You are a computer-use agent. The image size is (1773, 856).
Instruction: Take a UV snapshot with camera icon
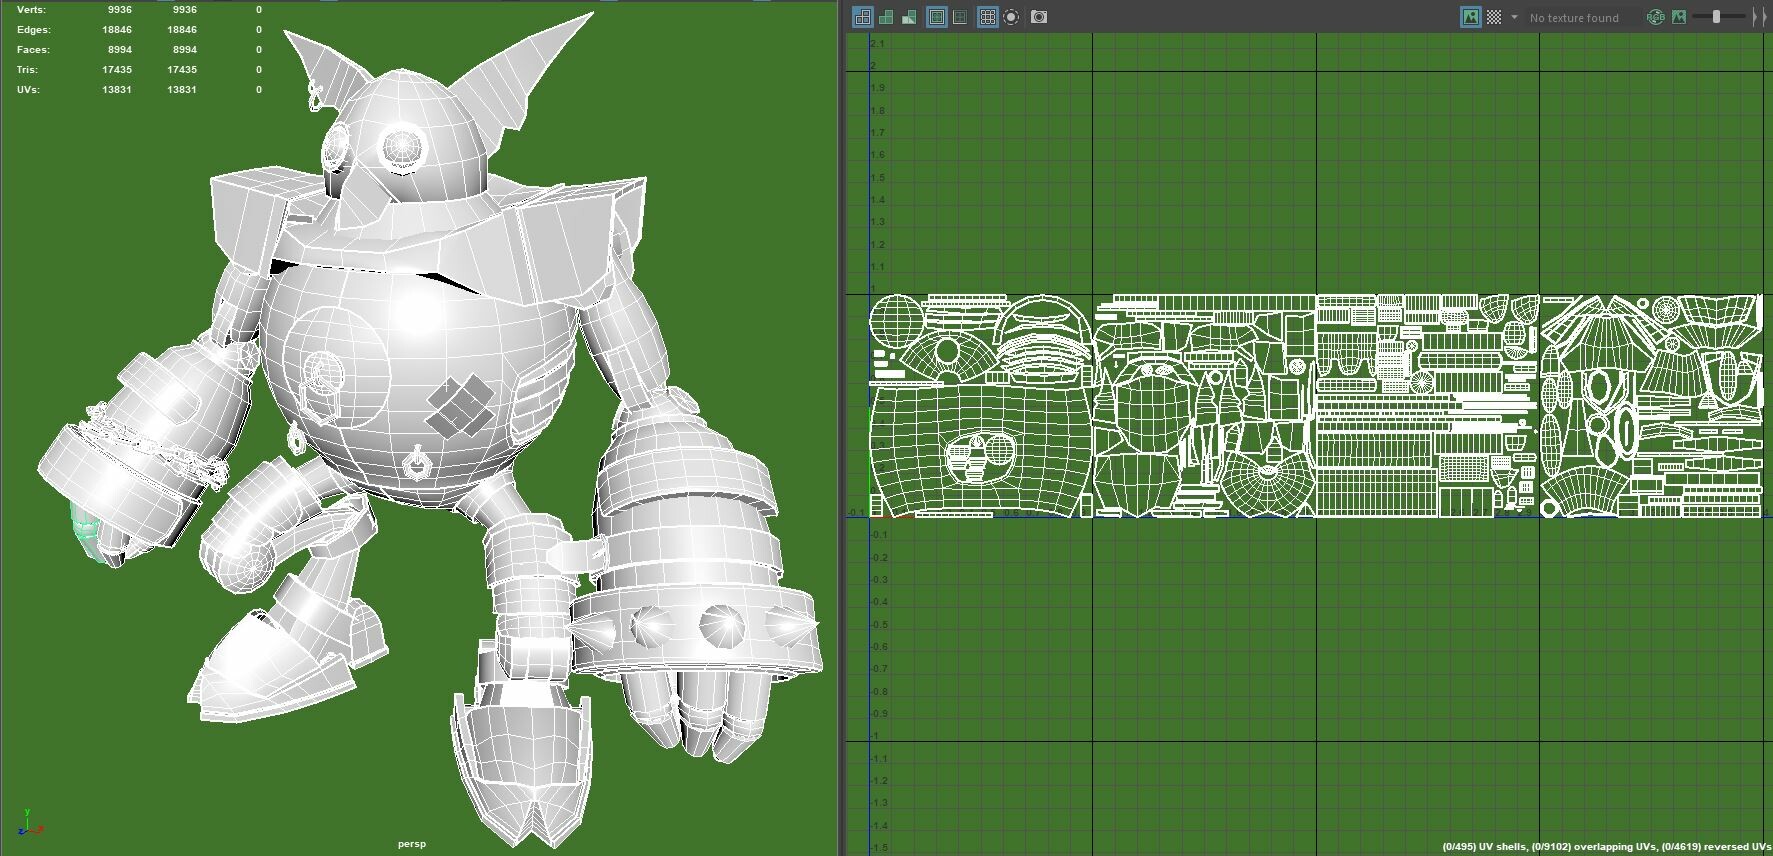1039,17
